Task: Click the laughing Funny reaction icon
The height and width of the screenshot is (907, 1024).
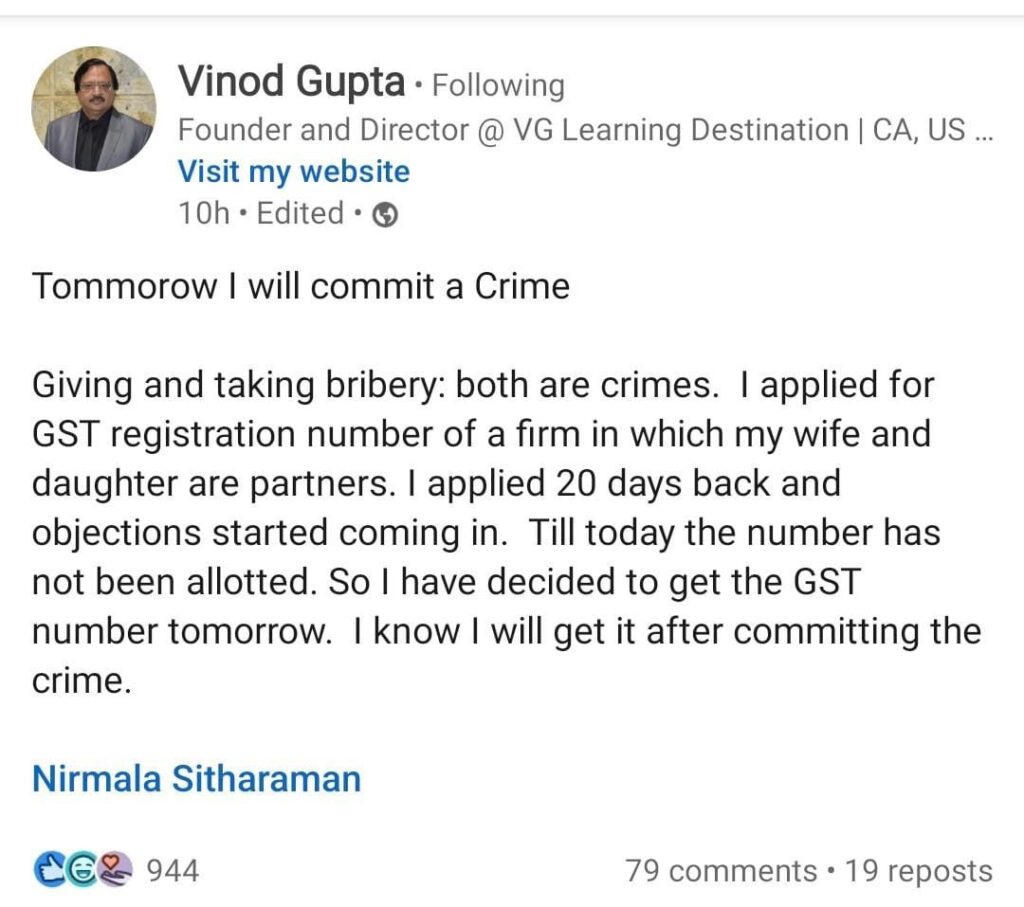Action: pyautogui.click(x=83, y=870)
